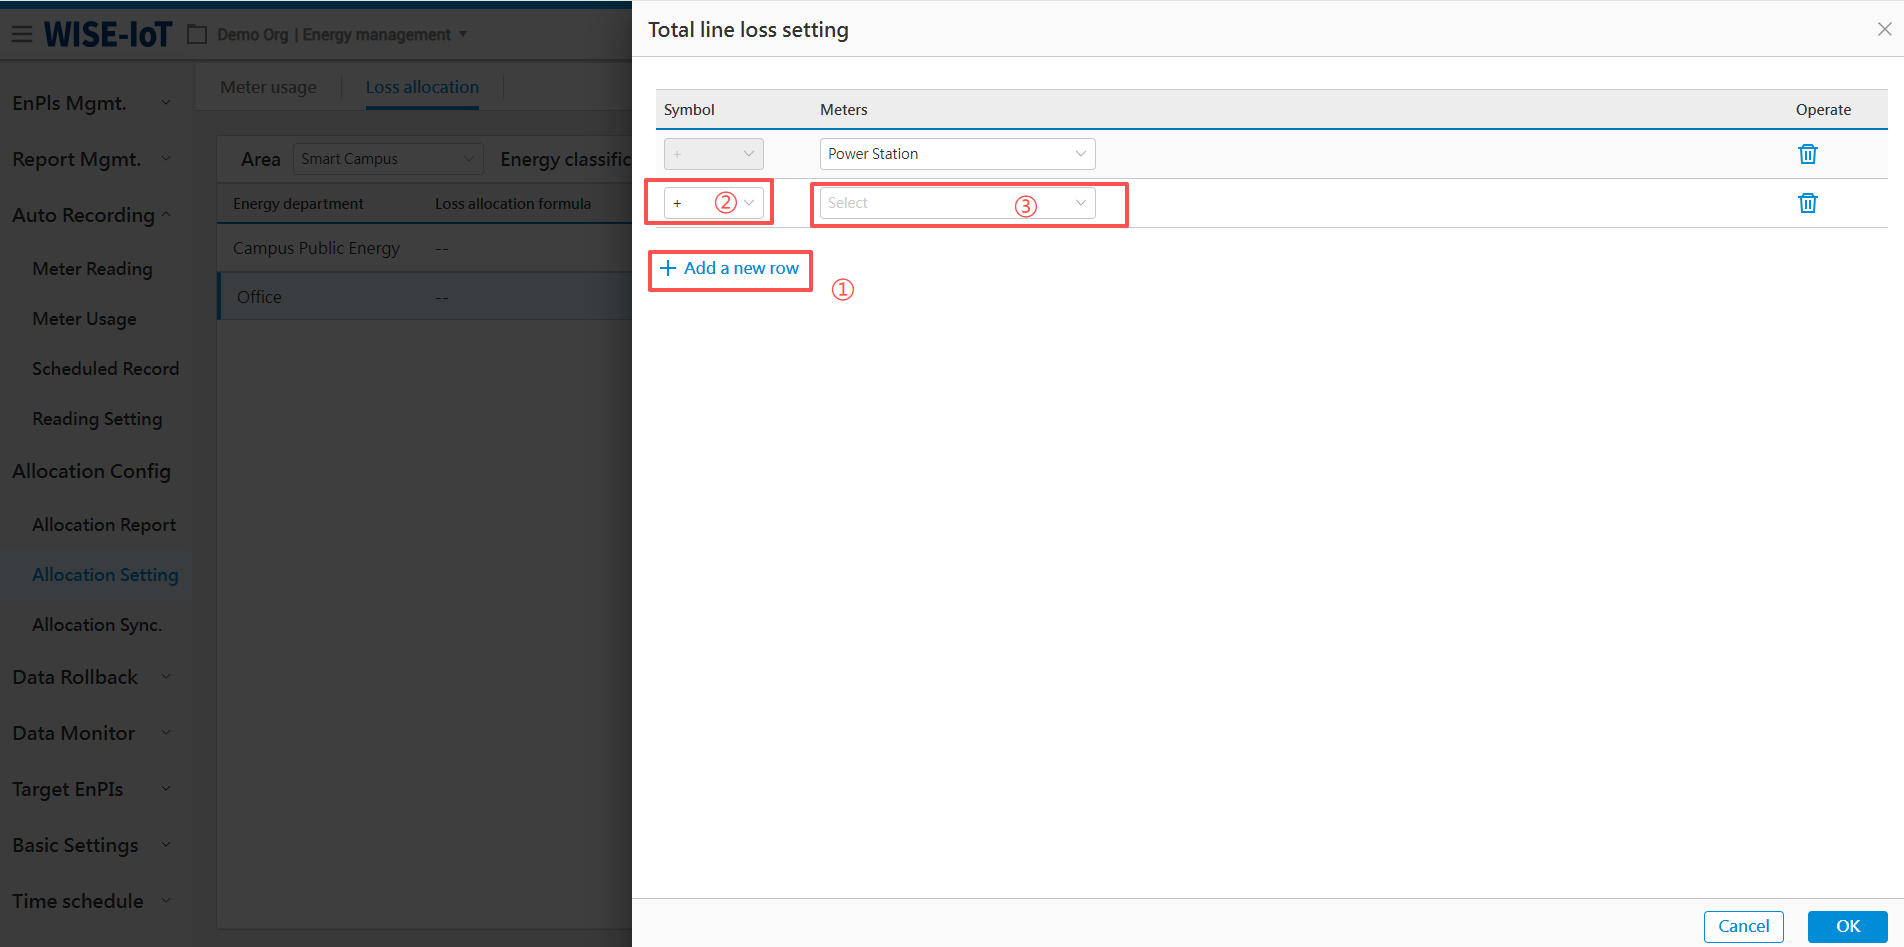Open the empty Select meter dropdown

click(x=957, y=203)
